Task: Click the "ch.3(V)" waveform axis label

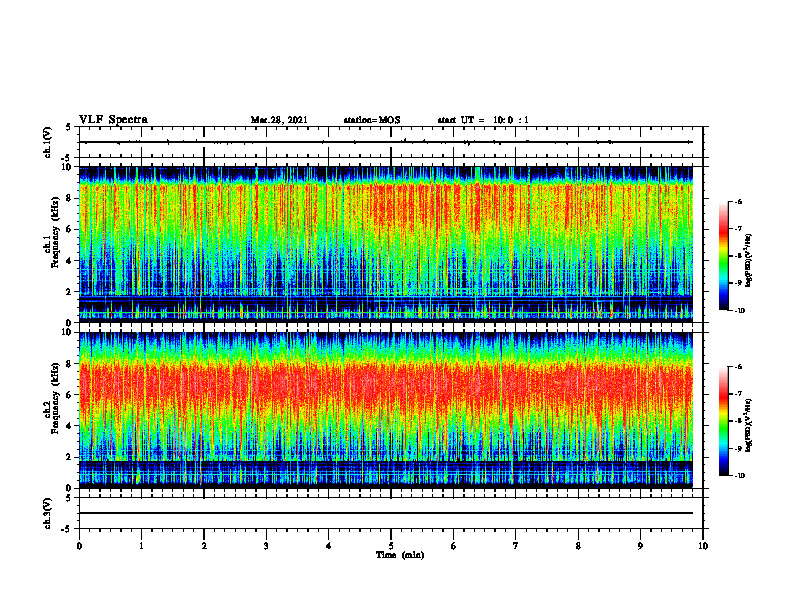Action: [48, 513]
